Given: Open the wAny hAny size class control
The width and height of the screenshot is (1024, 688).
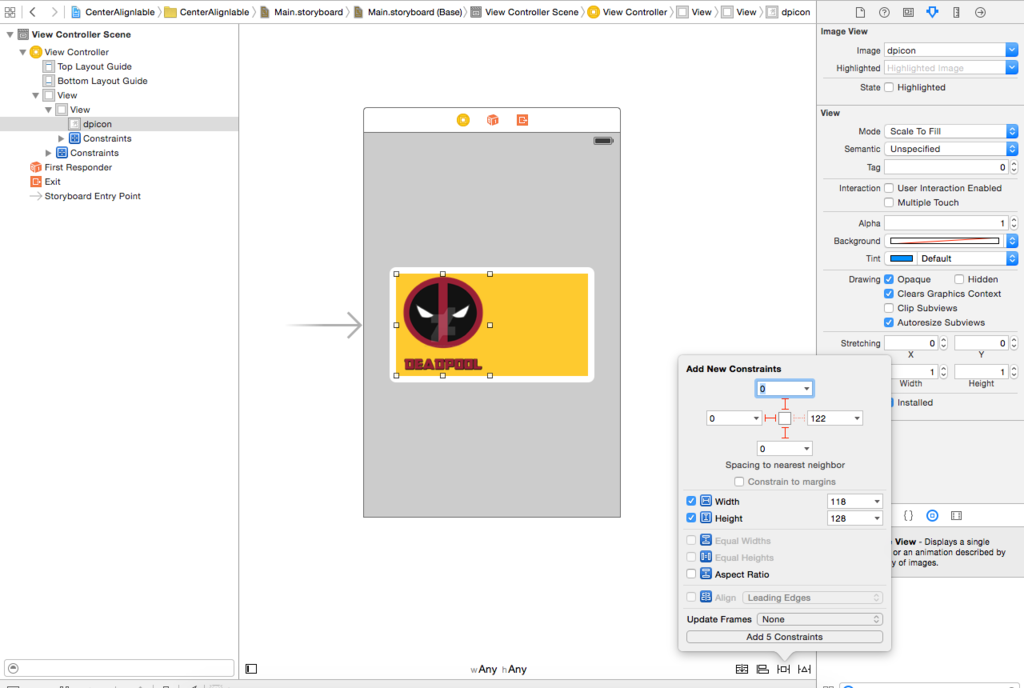Looking at the screenshot, I should [x=498, y=669].
